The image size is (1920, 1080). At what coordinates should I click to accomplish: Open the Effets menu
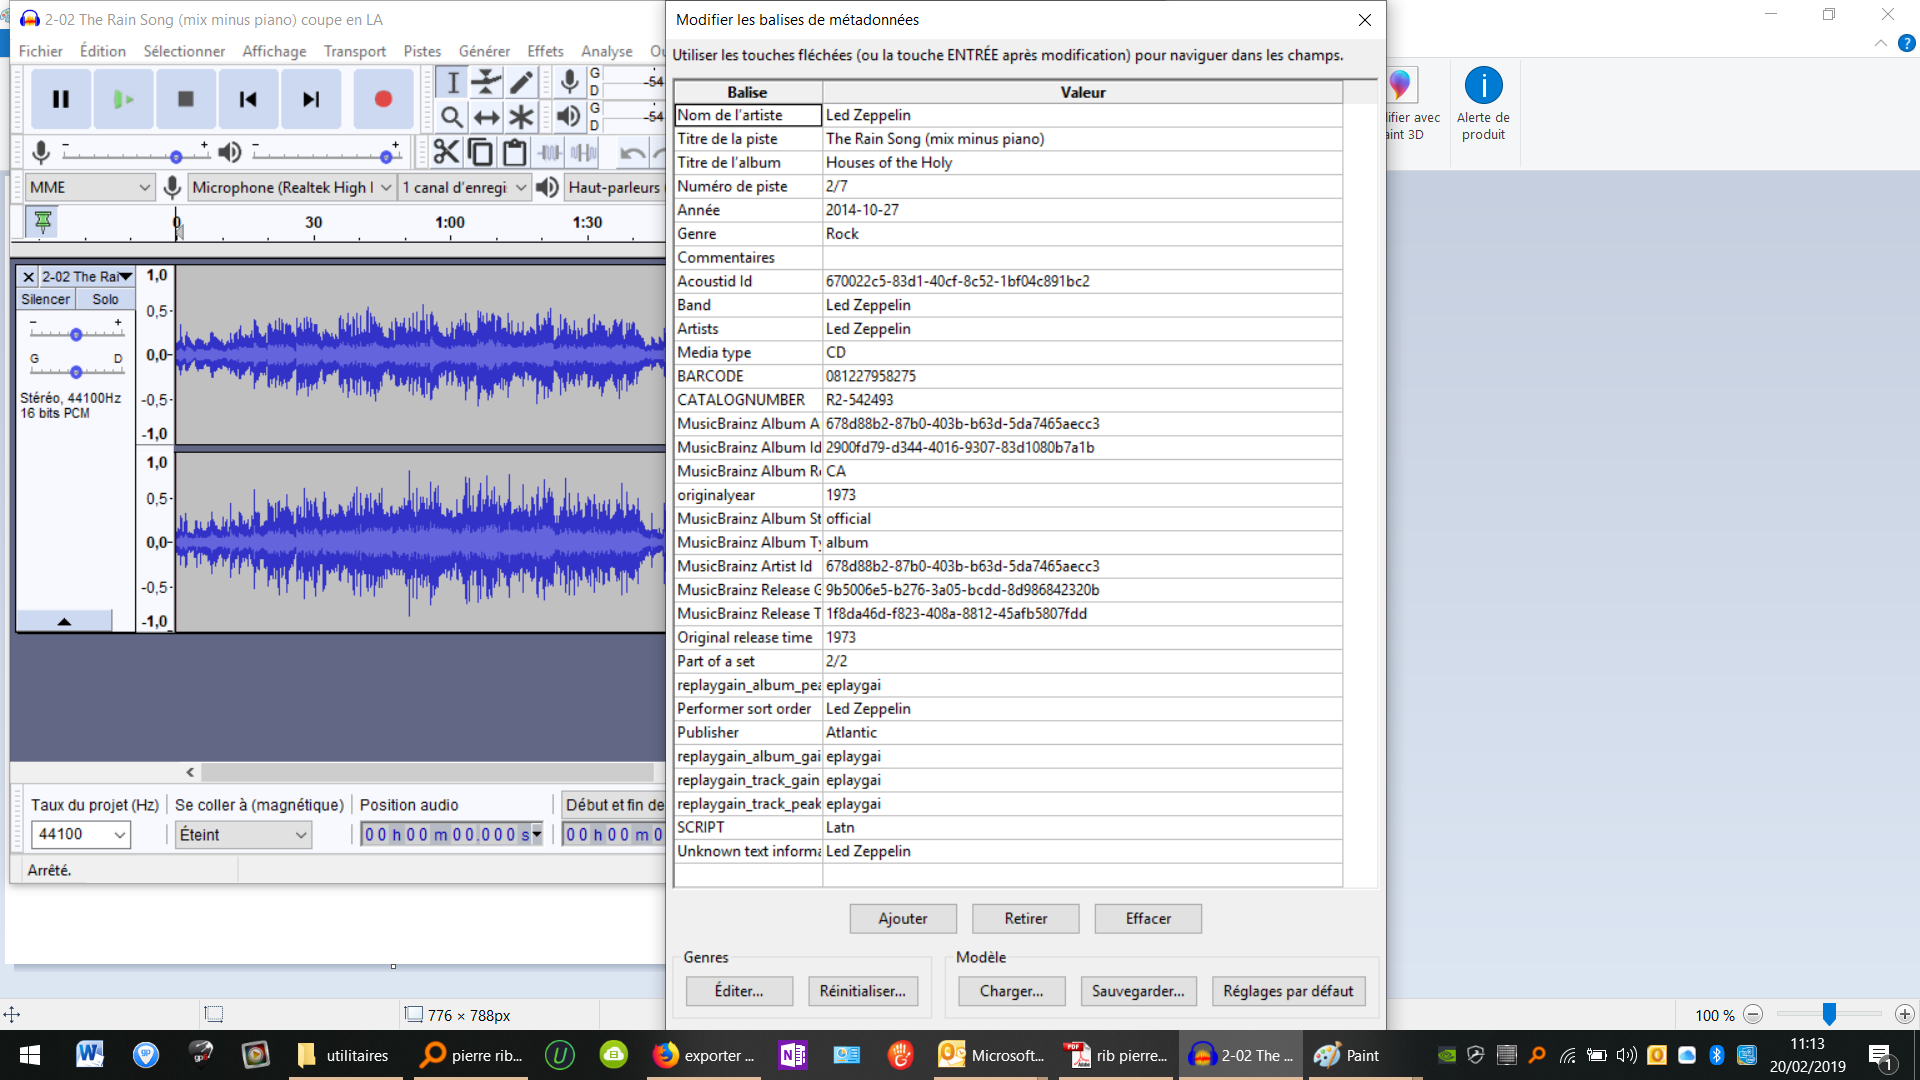tap(545, 51)
